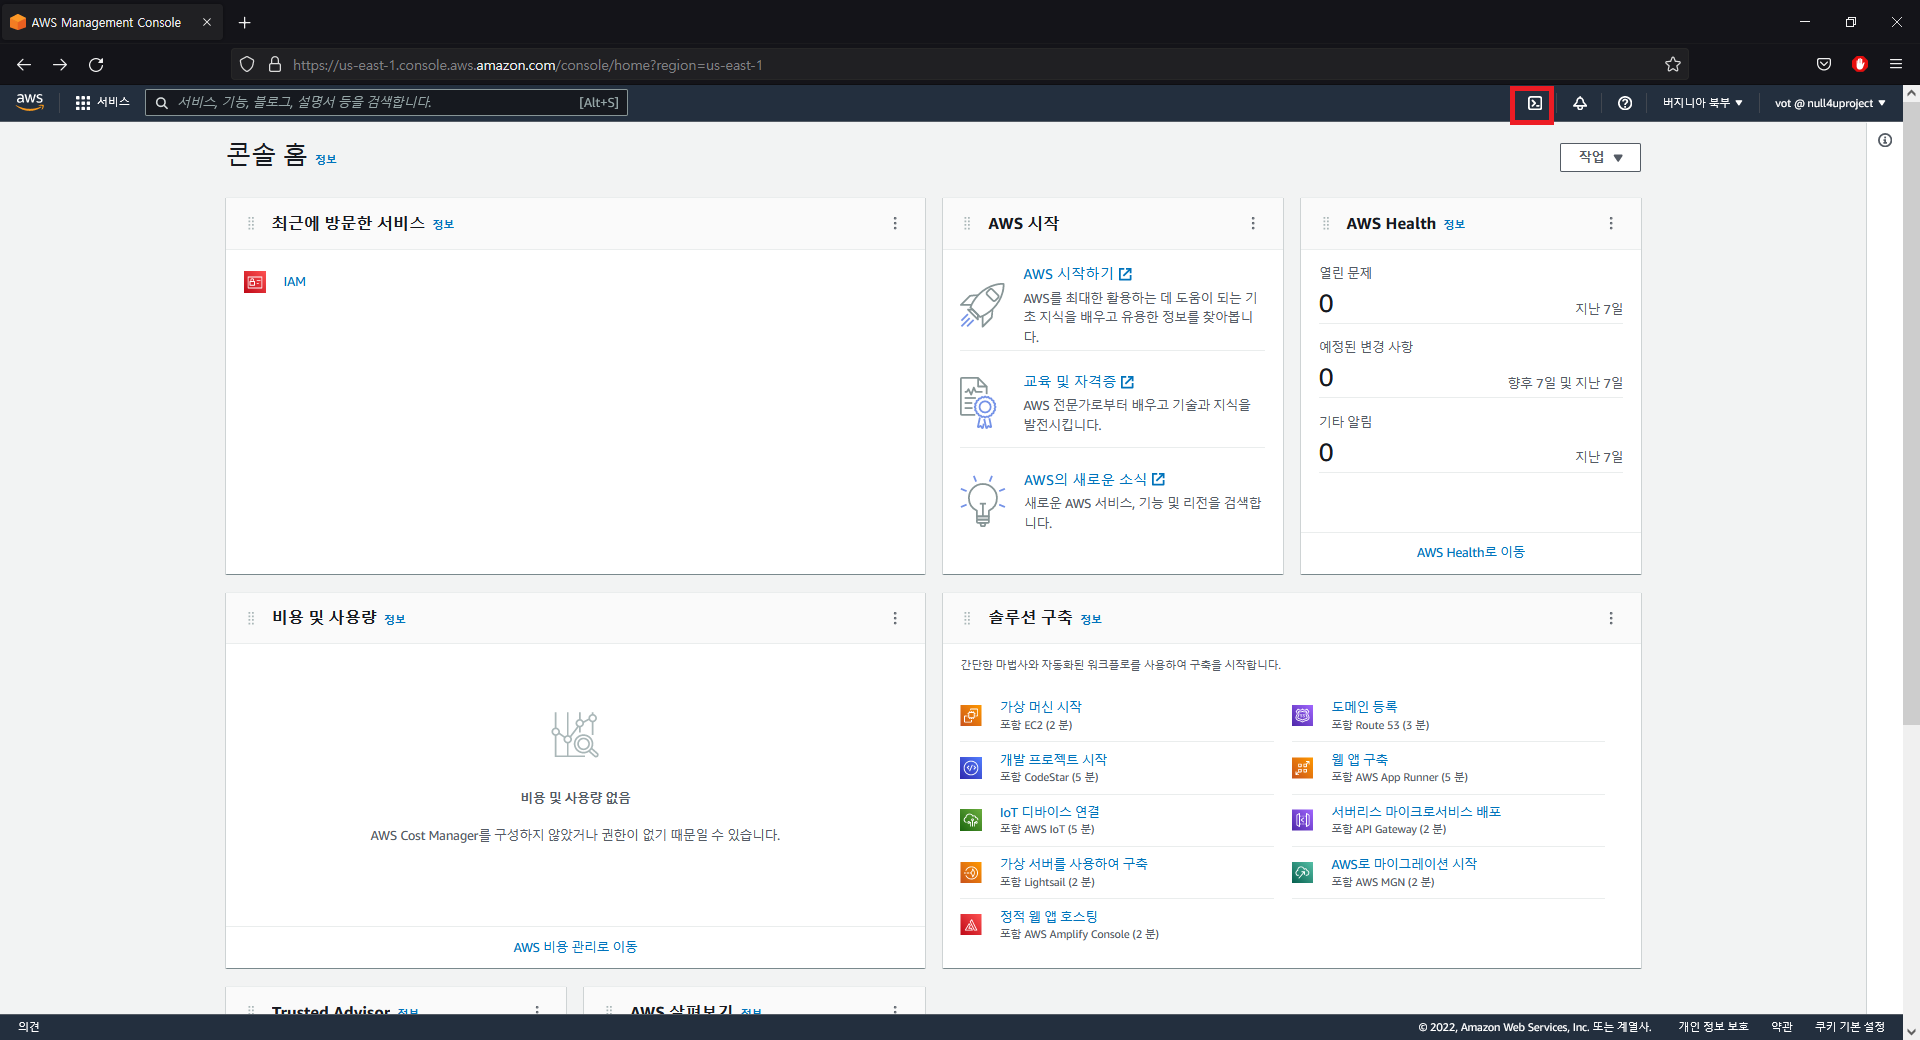Click the rocket getting-started icon
Viewport: 1920px width, 1040px height.
pos(982,304)
